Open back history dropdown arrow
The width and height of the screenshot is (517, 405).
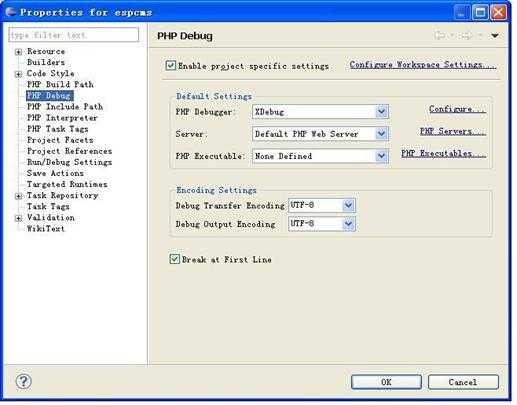[x=452, y=35]
